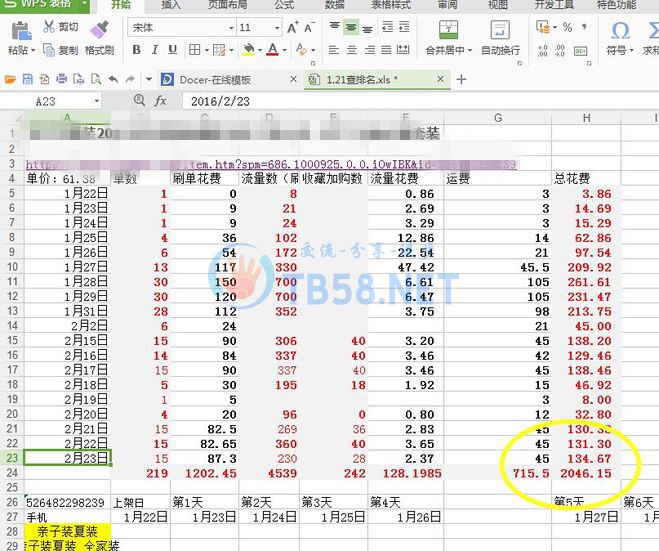Click the Format Painter brush icon
This screenshot has height=551, width=659.
[x=99, y=30]
